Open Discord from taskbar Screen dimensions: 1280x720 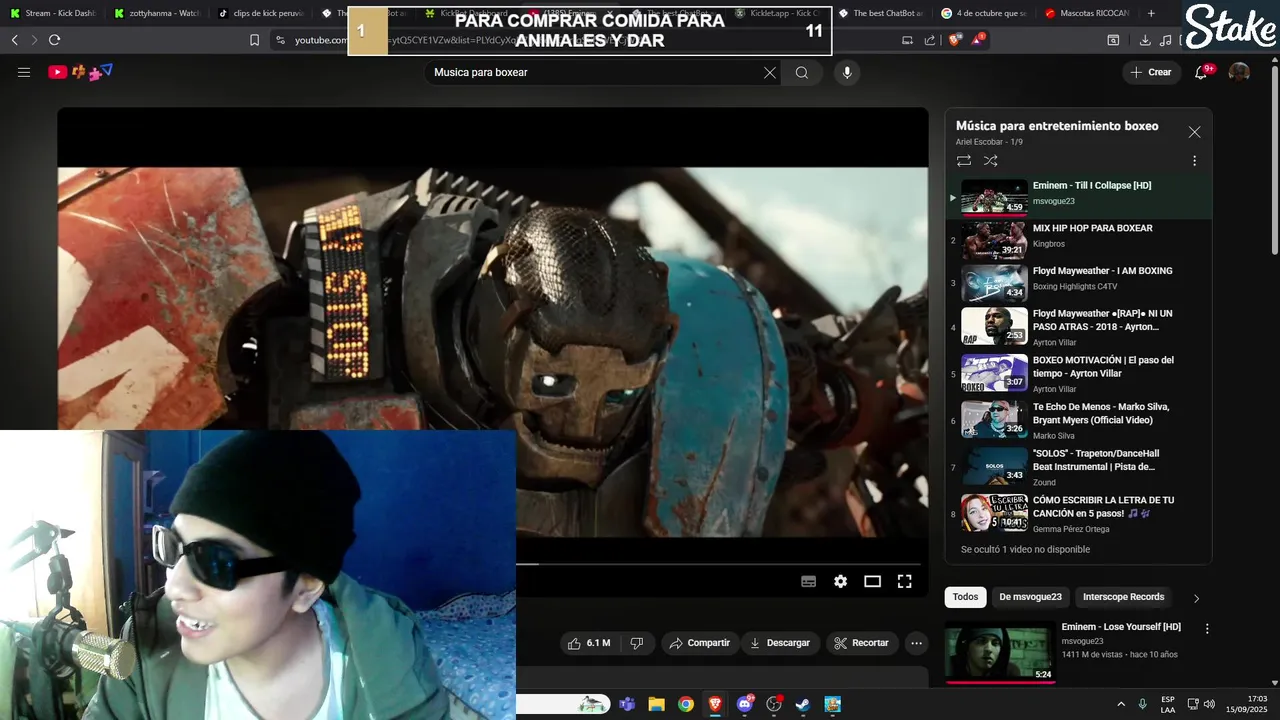coord(745,704)
